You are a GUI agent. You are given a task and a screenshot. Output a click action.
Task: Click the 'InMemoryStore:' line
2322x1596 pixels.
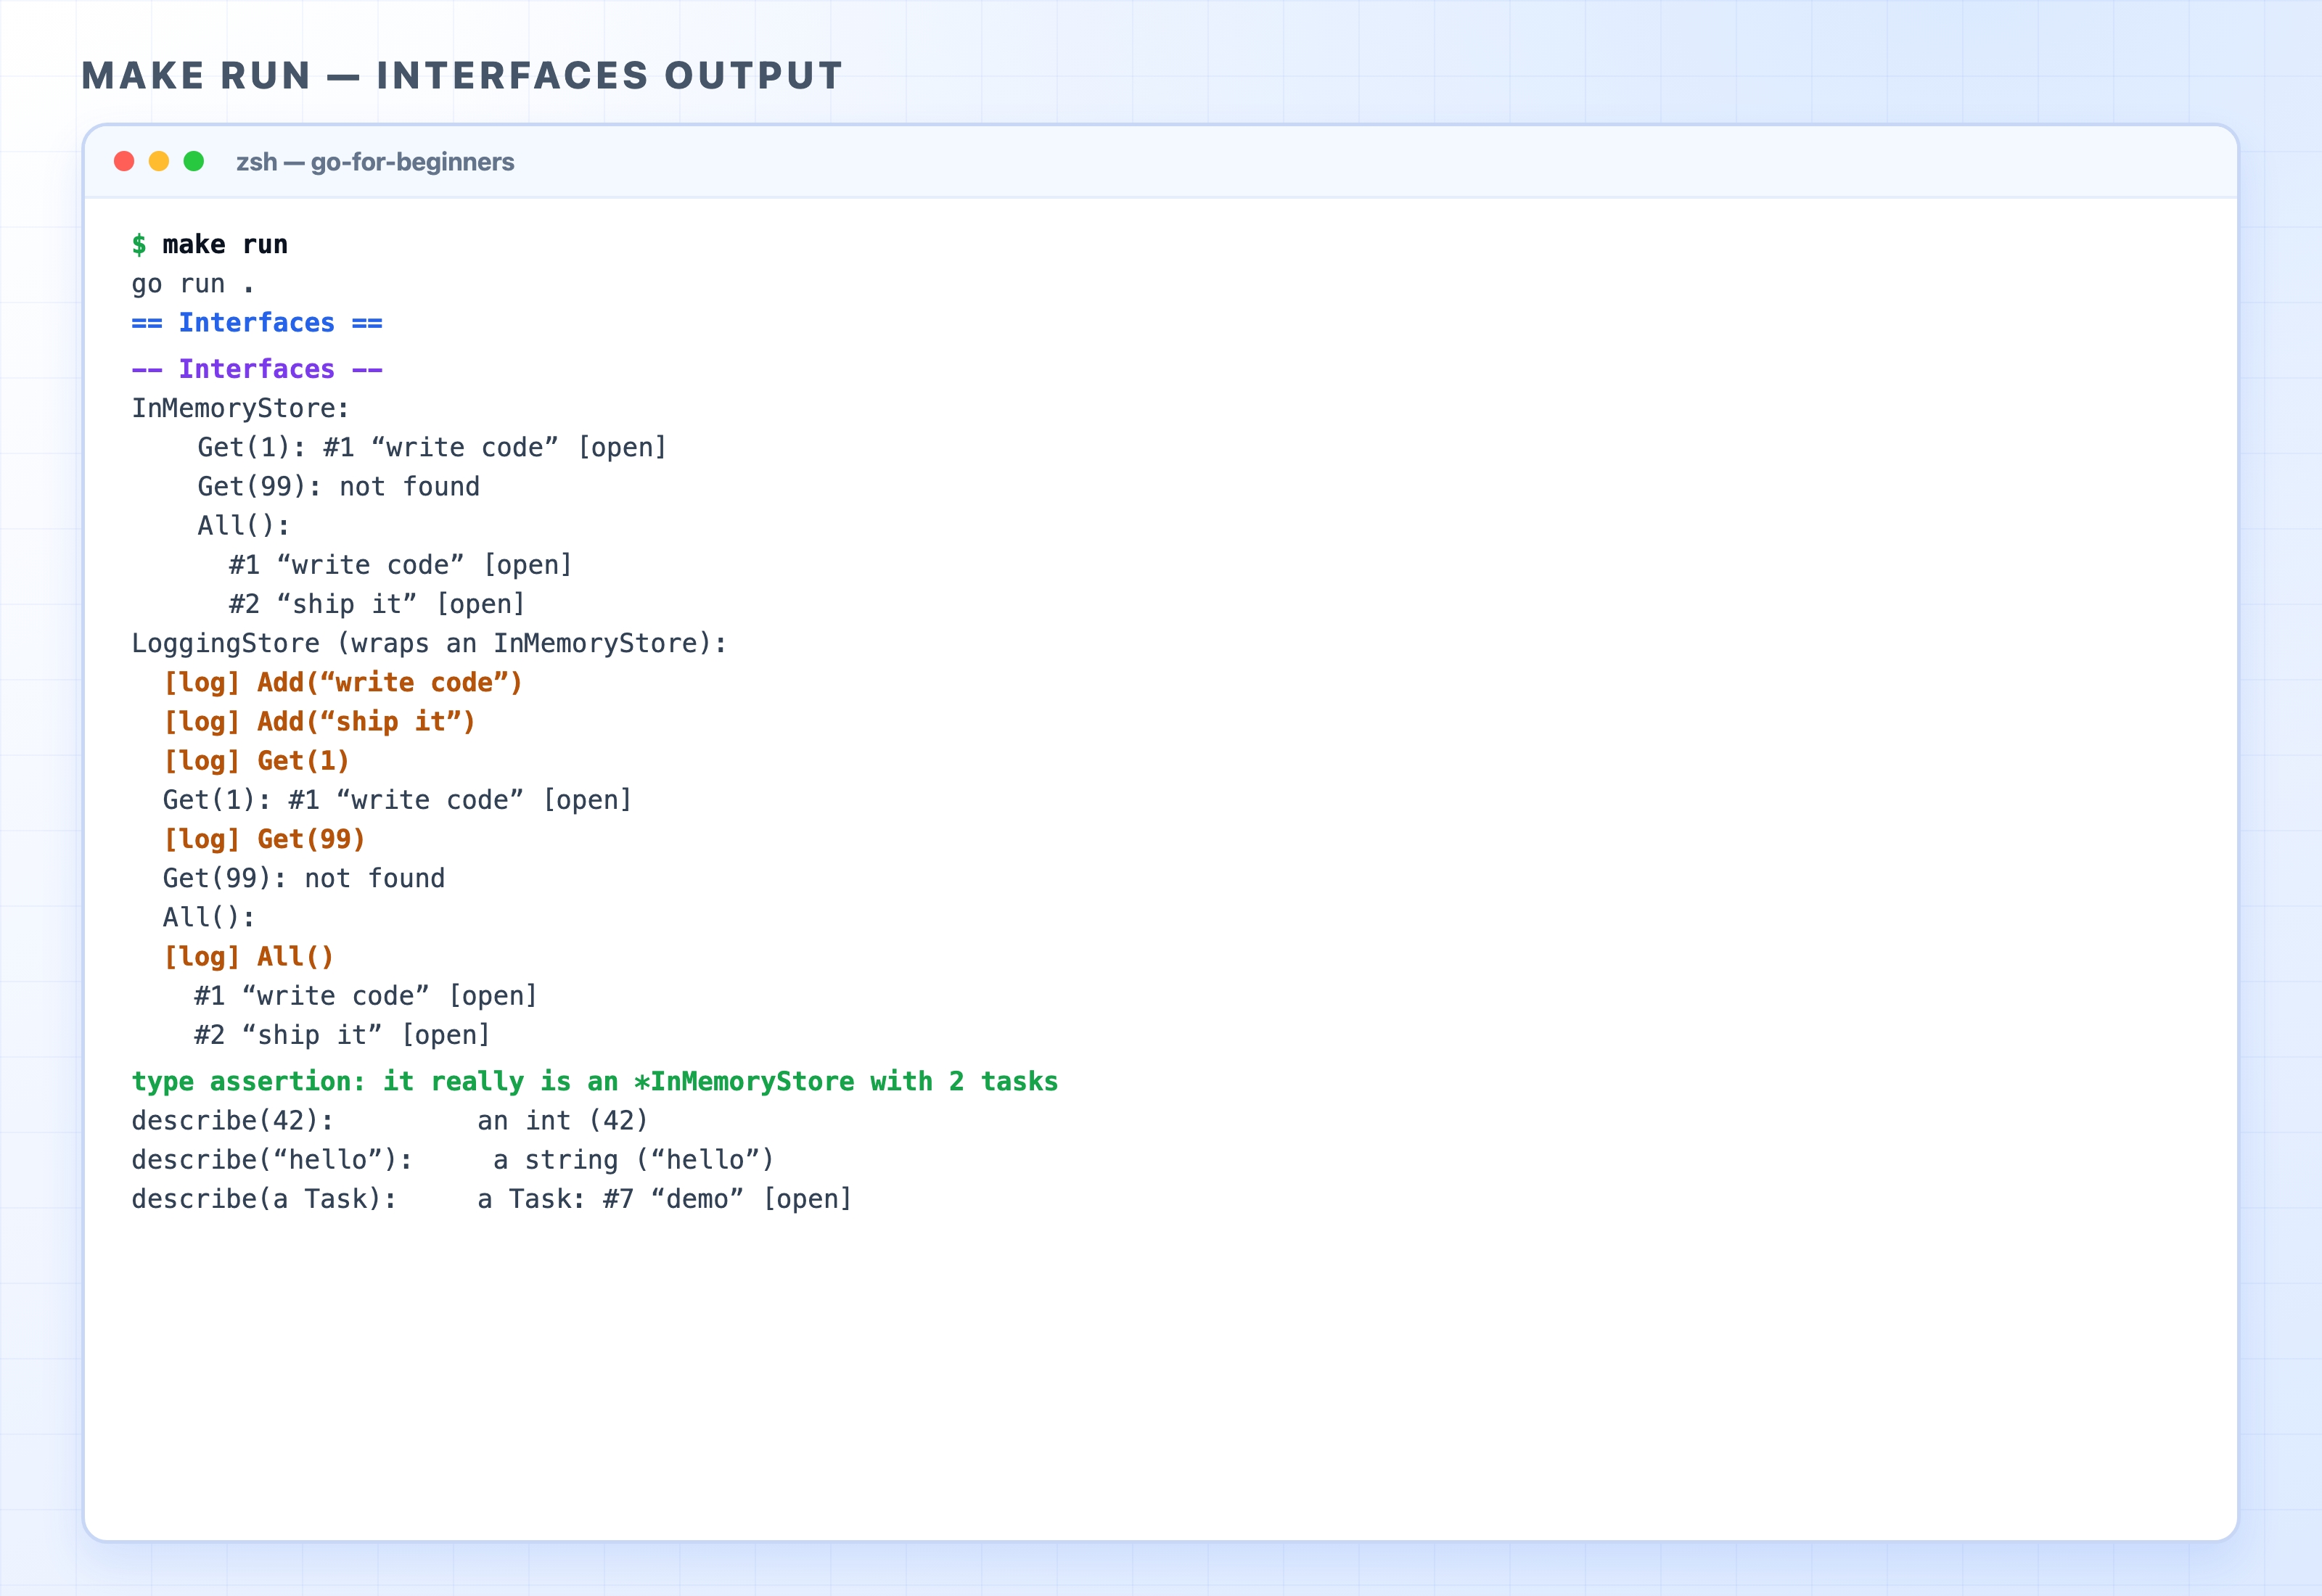[x=240, y=408]
